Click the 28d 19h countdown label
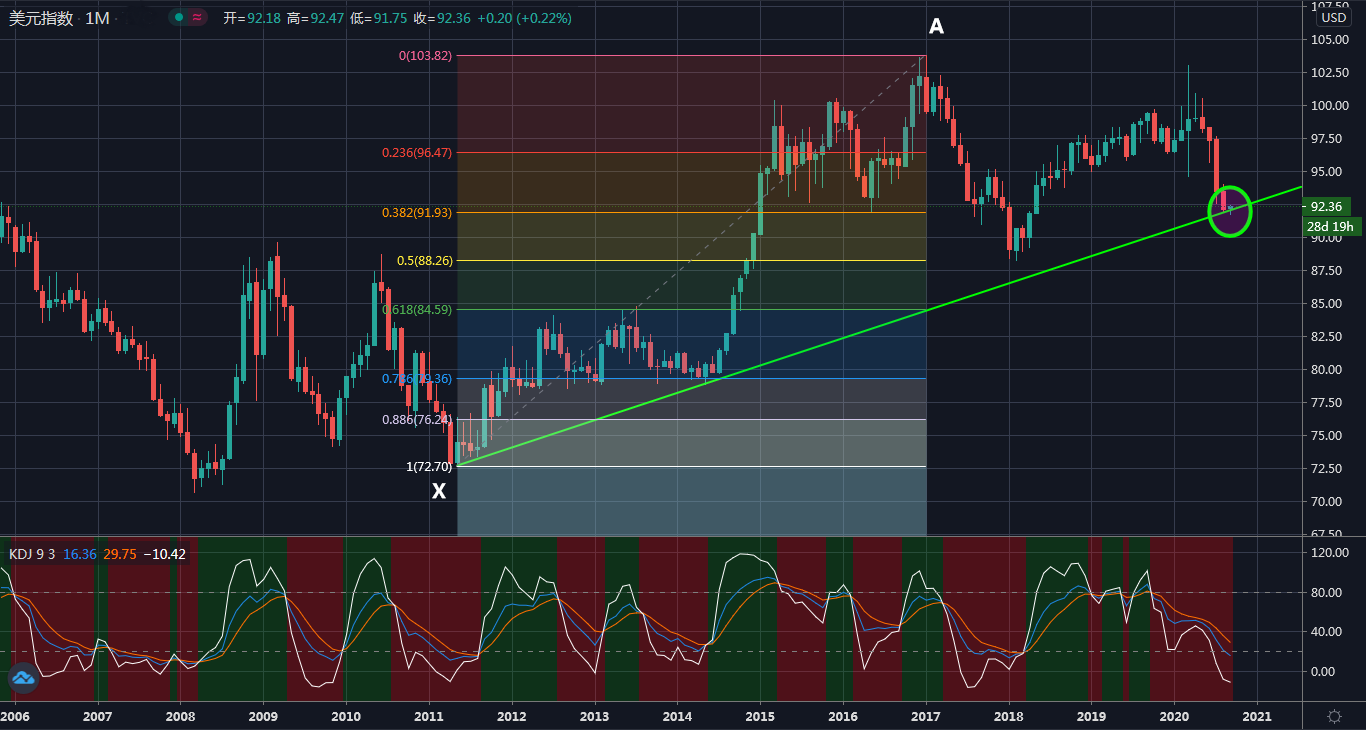 click(1329, 227)
